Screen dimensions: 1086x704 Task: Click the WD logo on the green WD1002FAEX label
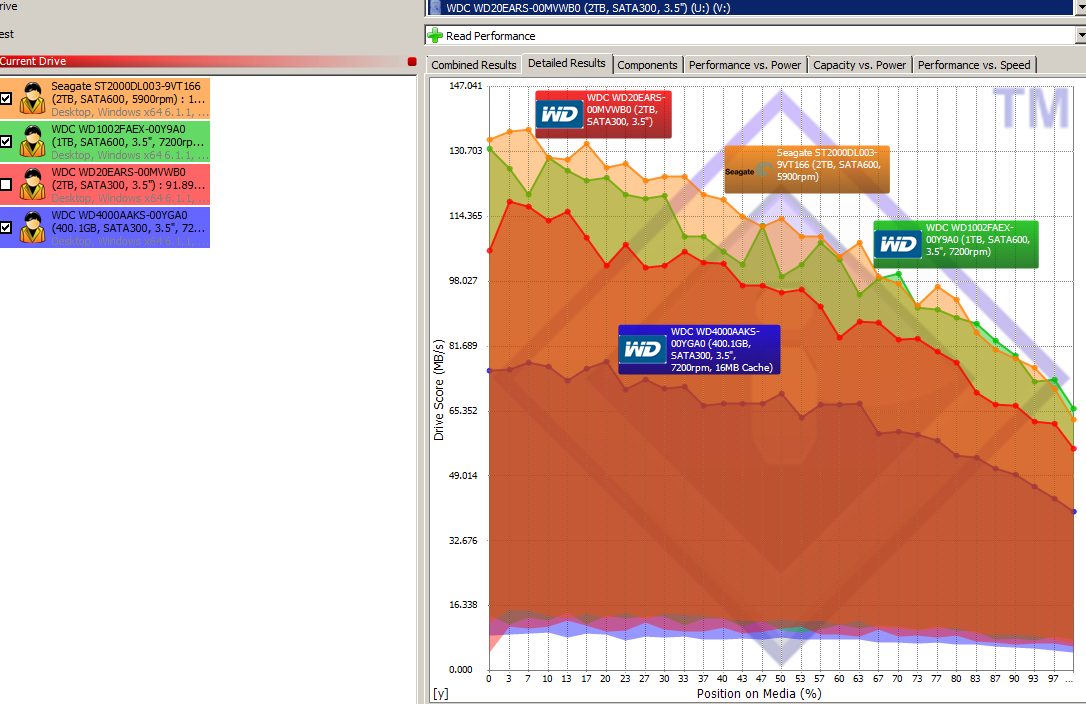(898, 245)
